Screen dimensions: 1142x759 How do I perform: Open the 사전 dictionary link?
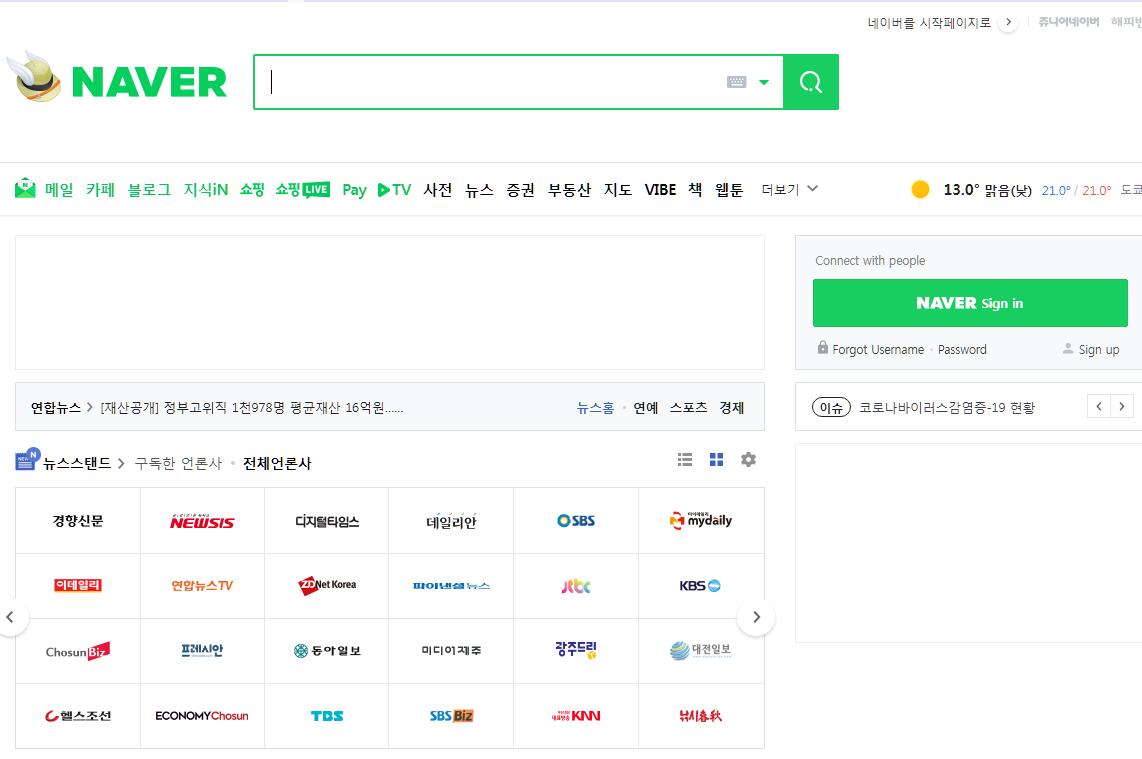(438, 190)
